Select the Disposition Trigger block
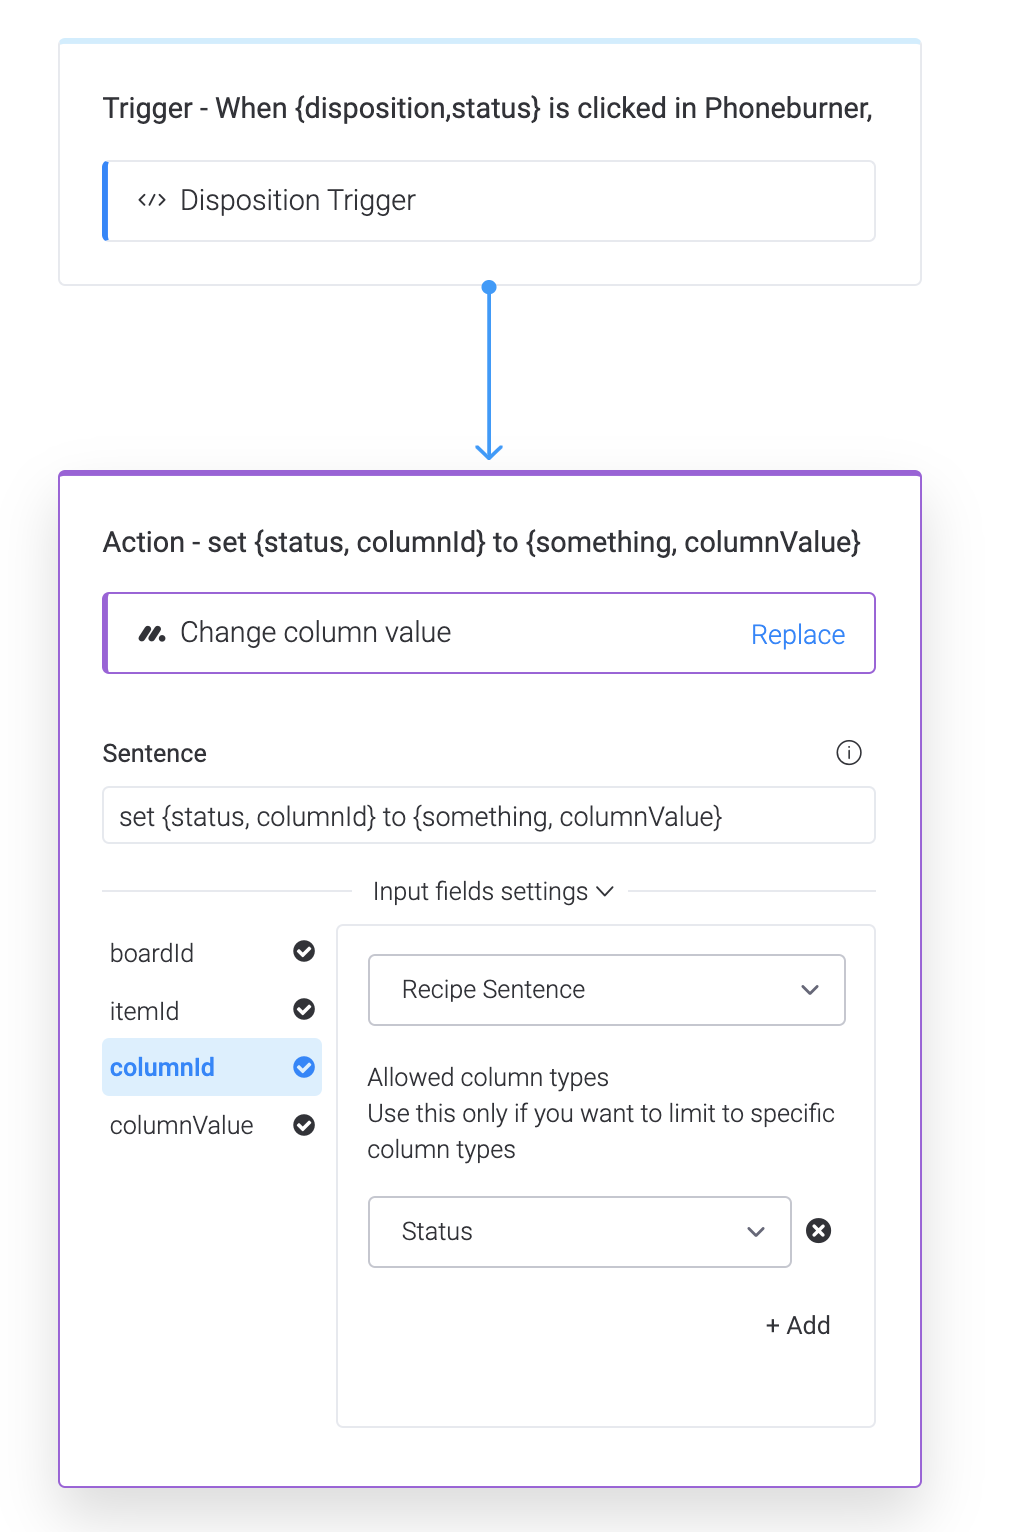Image resolution: width=1016 pixels, height=1532 pixels. pos(489,201)
